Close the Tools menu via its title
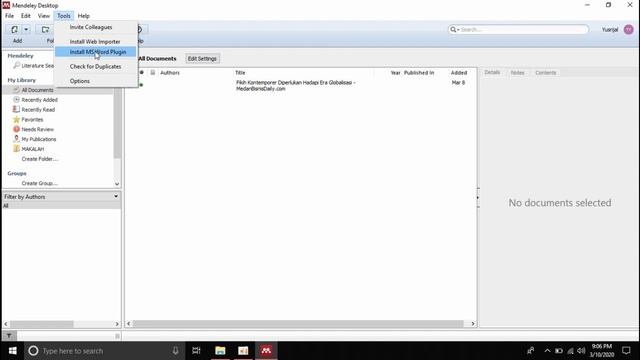The width and height of the screenshot is (640, 360). point(64,16)
